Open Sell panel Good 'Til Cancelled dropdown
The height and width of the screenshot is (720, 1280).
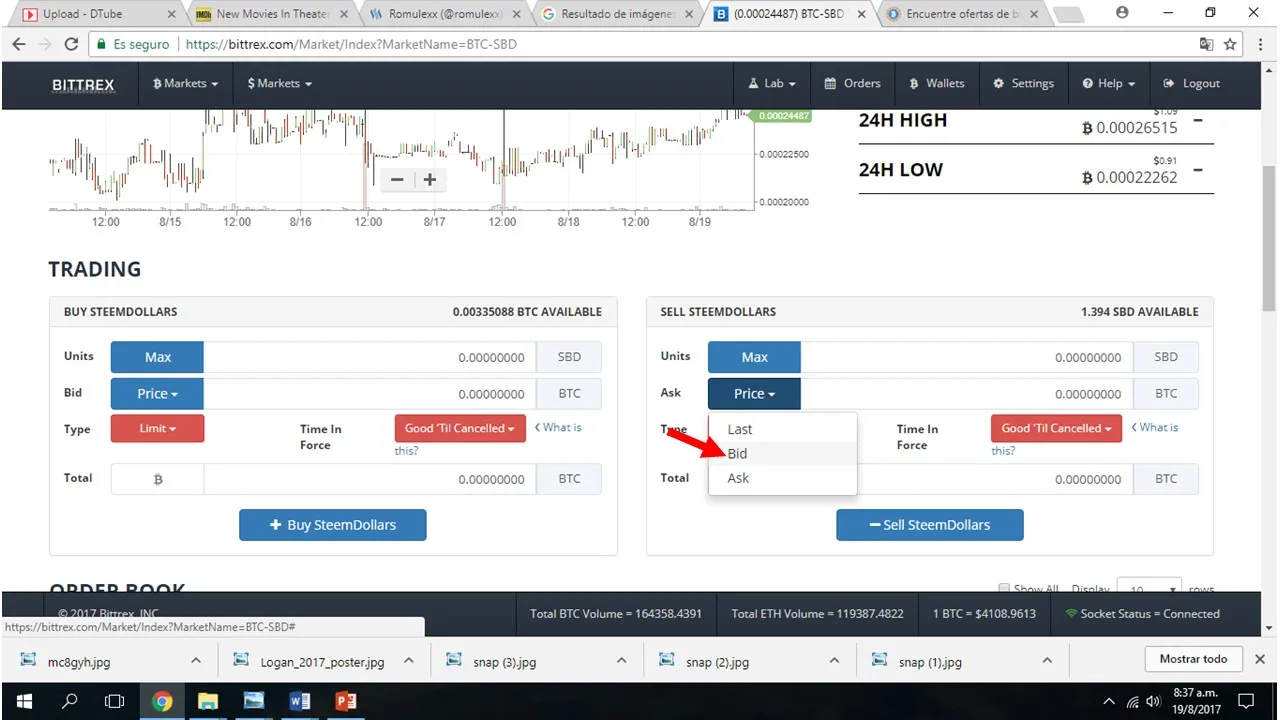pyautogui.click(x=1057, y=428)
